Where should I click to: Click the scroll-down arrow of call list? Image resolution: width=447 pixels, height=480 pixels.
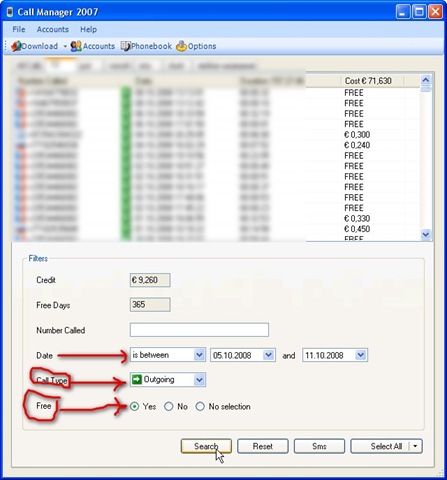(x=425, y=234)
